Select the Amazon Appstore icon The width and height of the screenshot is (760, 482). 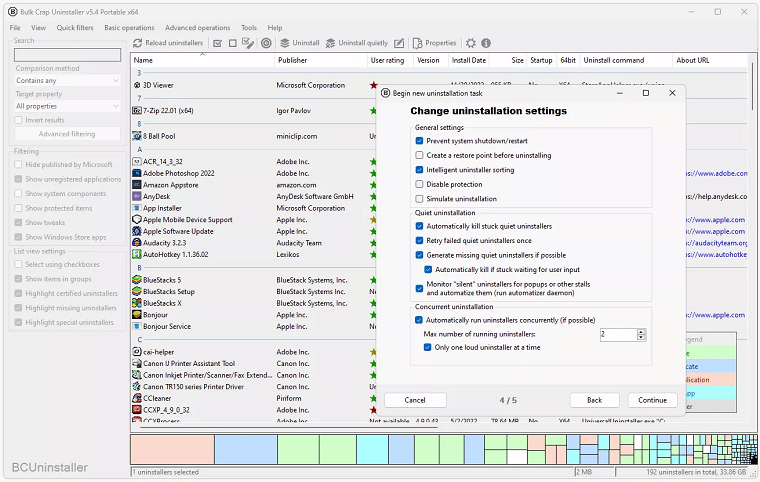137,185
